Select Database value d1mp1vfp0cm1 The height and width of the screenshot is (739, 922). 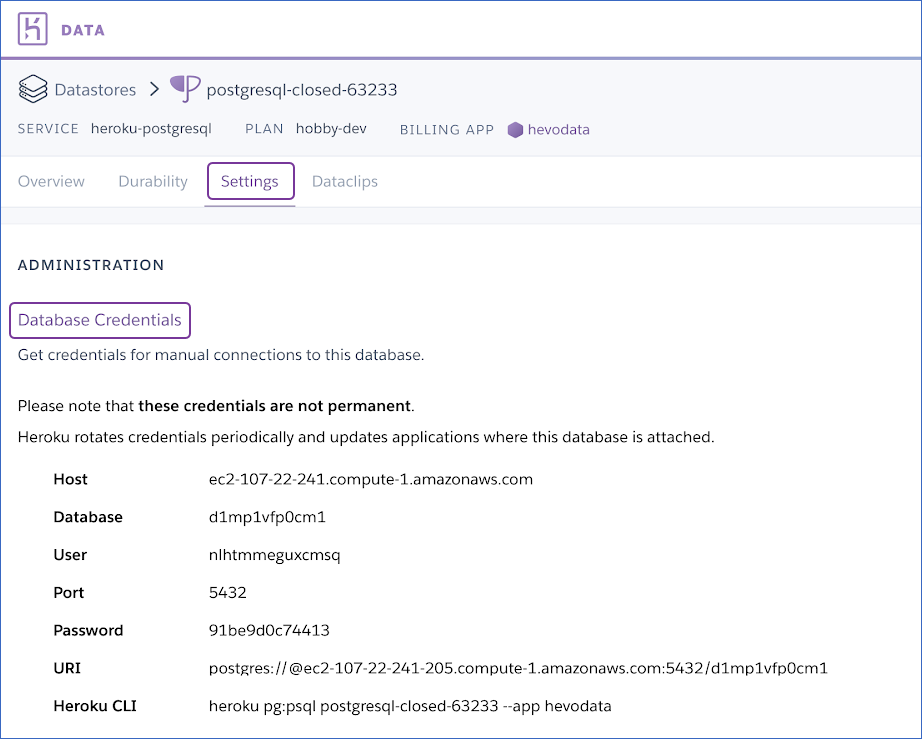(x=267, y=517)
